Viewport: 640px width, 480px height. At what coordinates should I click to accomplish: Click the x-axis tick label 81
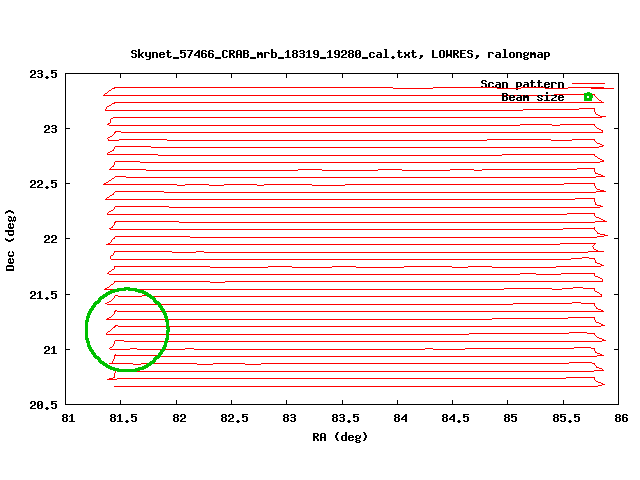click(x=68, y=418)
